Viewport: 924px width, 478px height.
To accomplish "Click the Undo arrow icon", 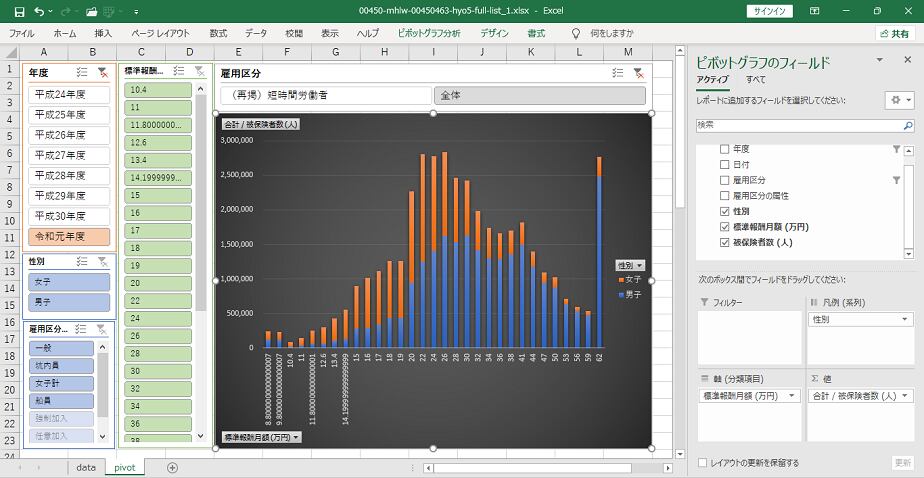I will pos(38,11).
